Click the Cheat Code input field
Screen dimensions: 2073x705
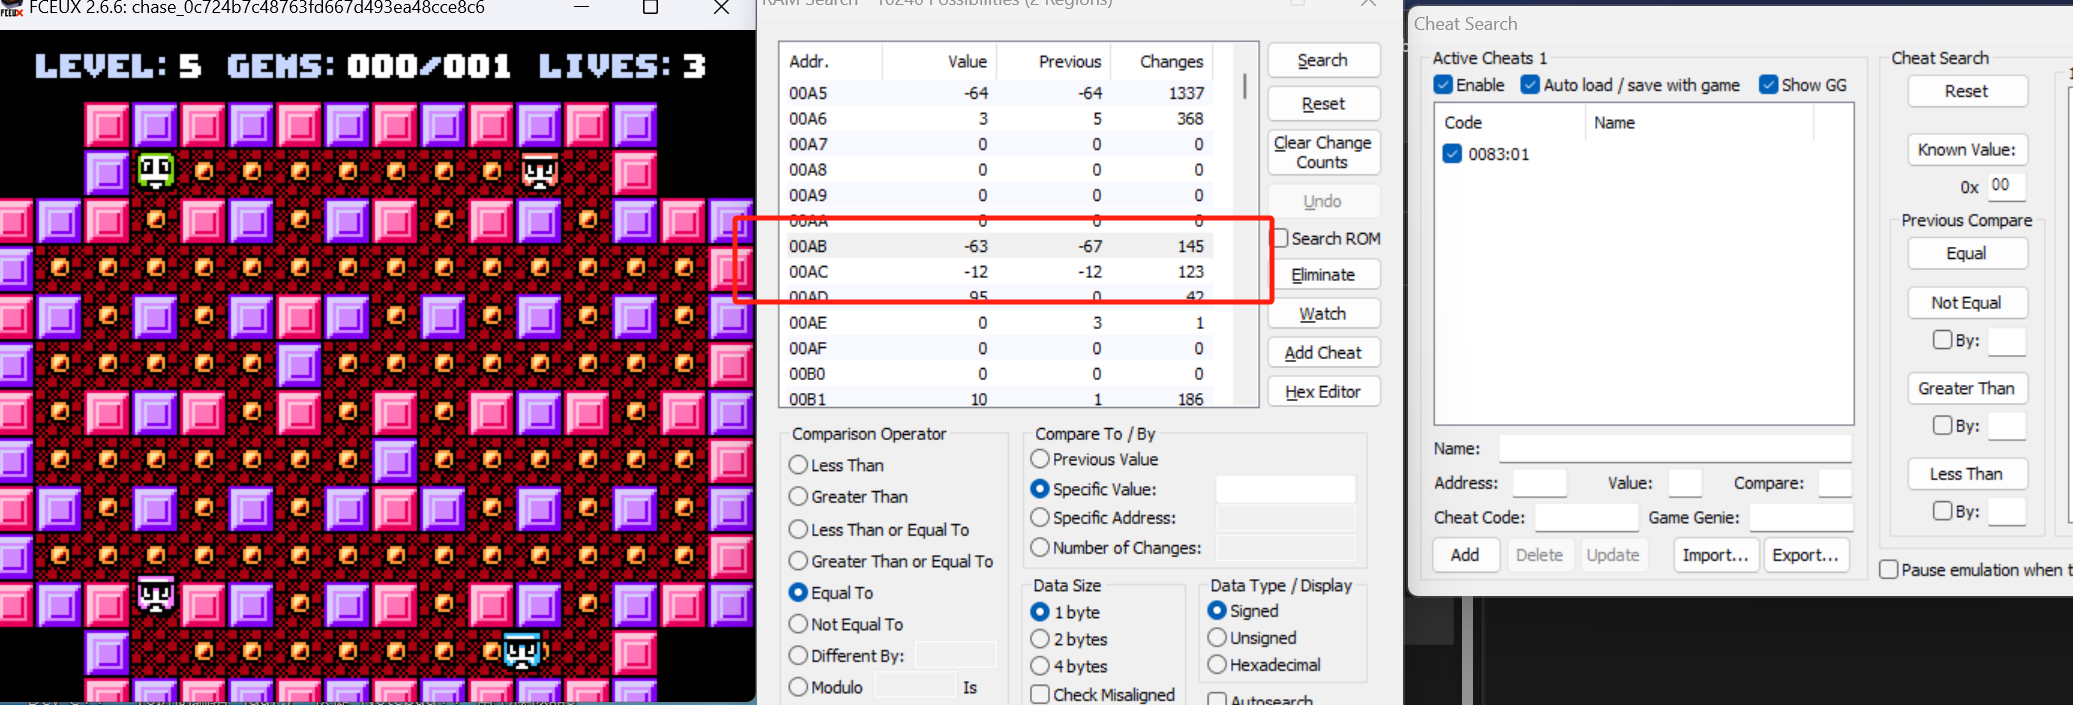(1587, 517)
